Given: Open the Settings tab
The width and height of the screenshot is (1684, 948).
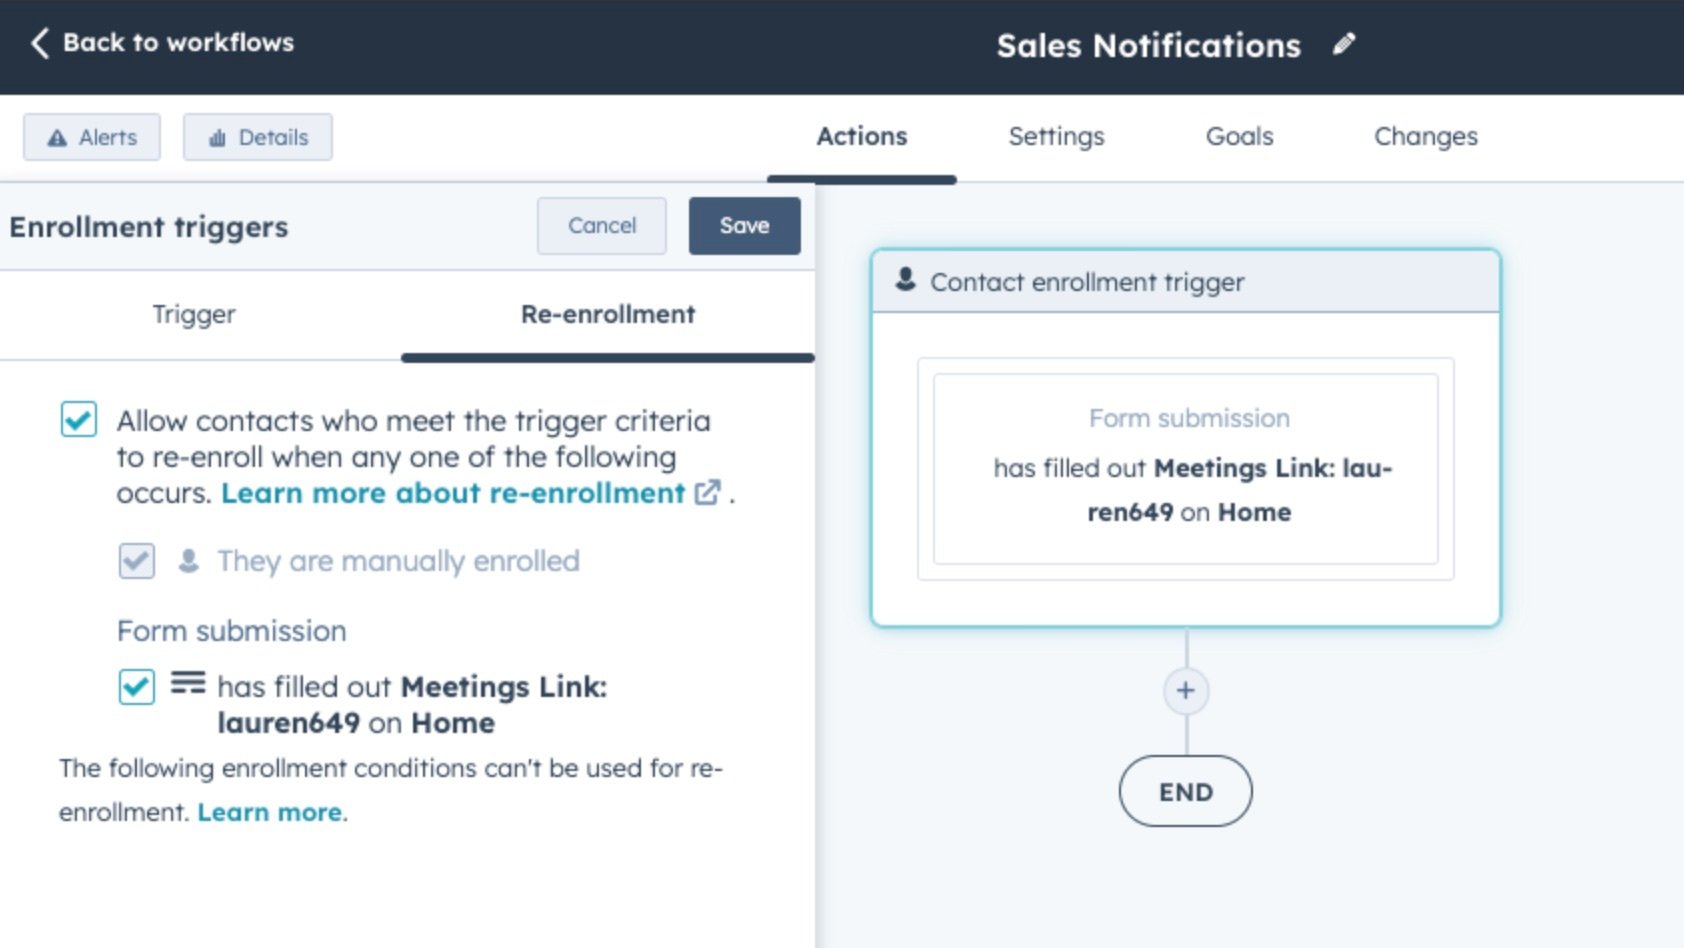Looking at the screenshot, I should click(x=1055, y=136).
